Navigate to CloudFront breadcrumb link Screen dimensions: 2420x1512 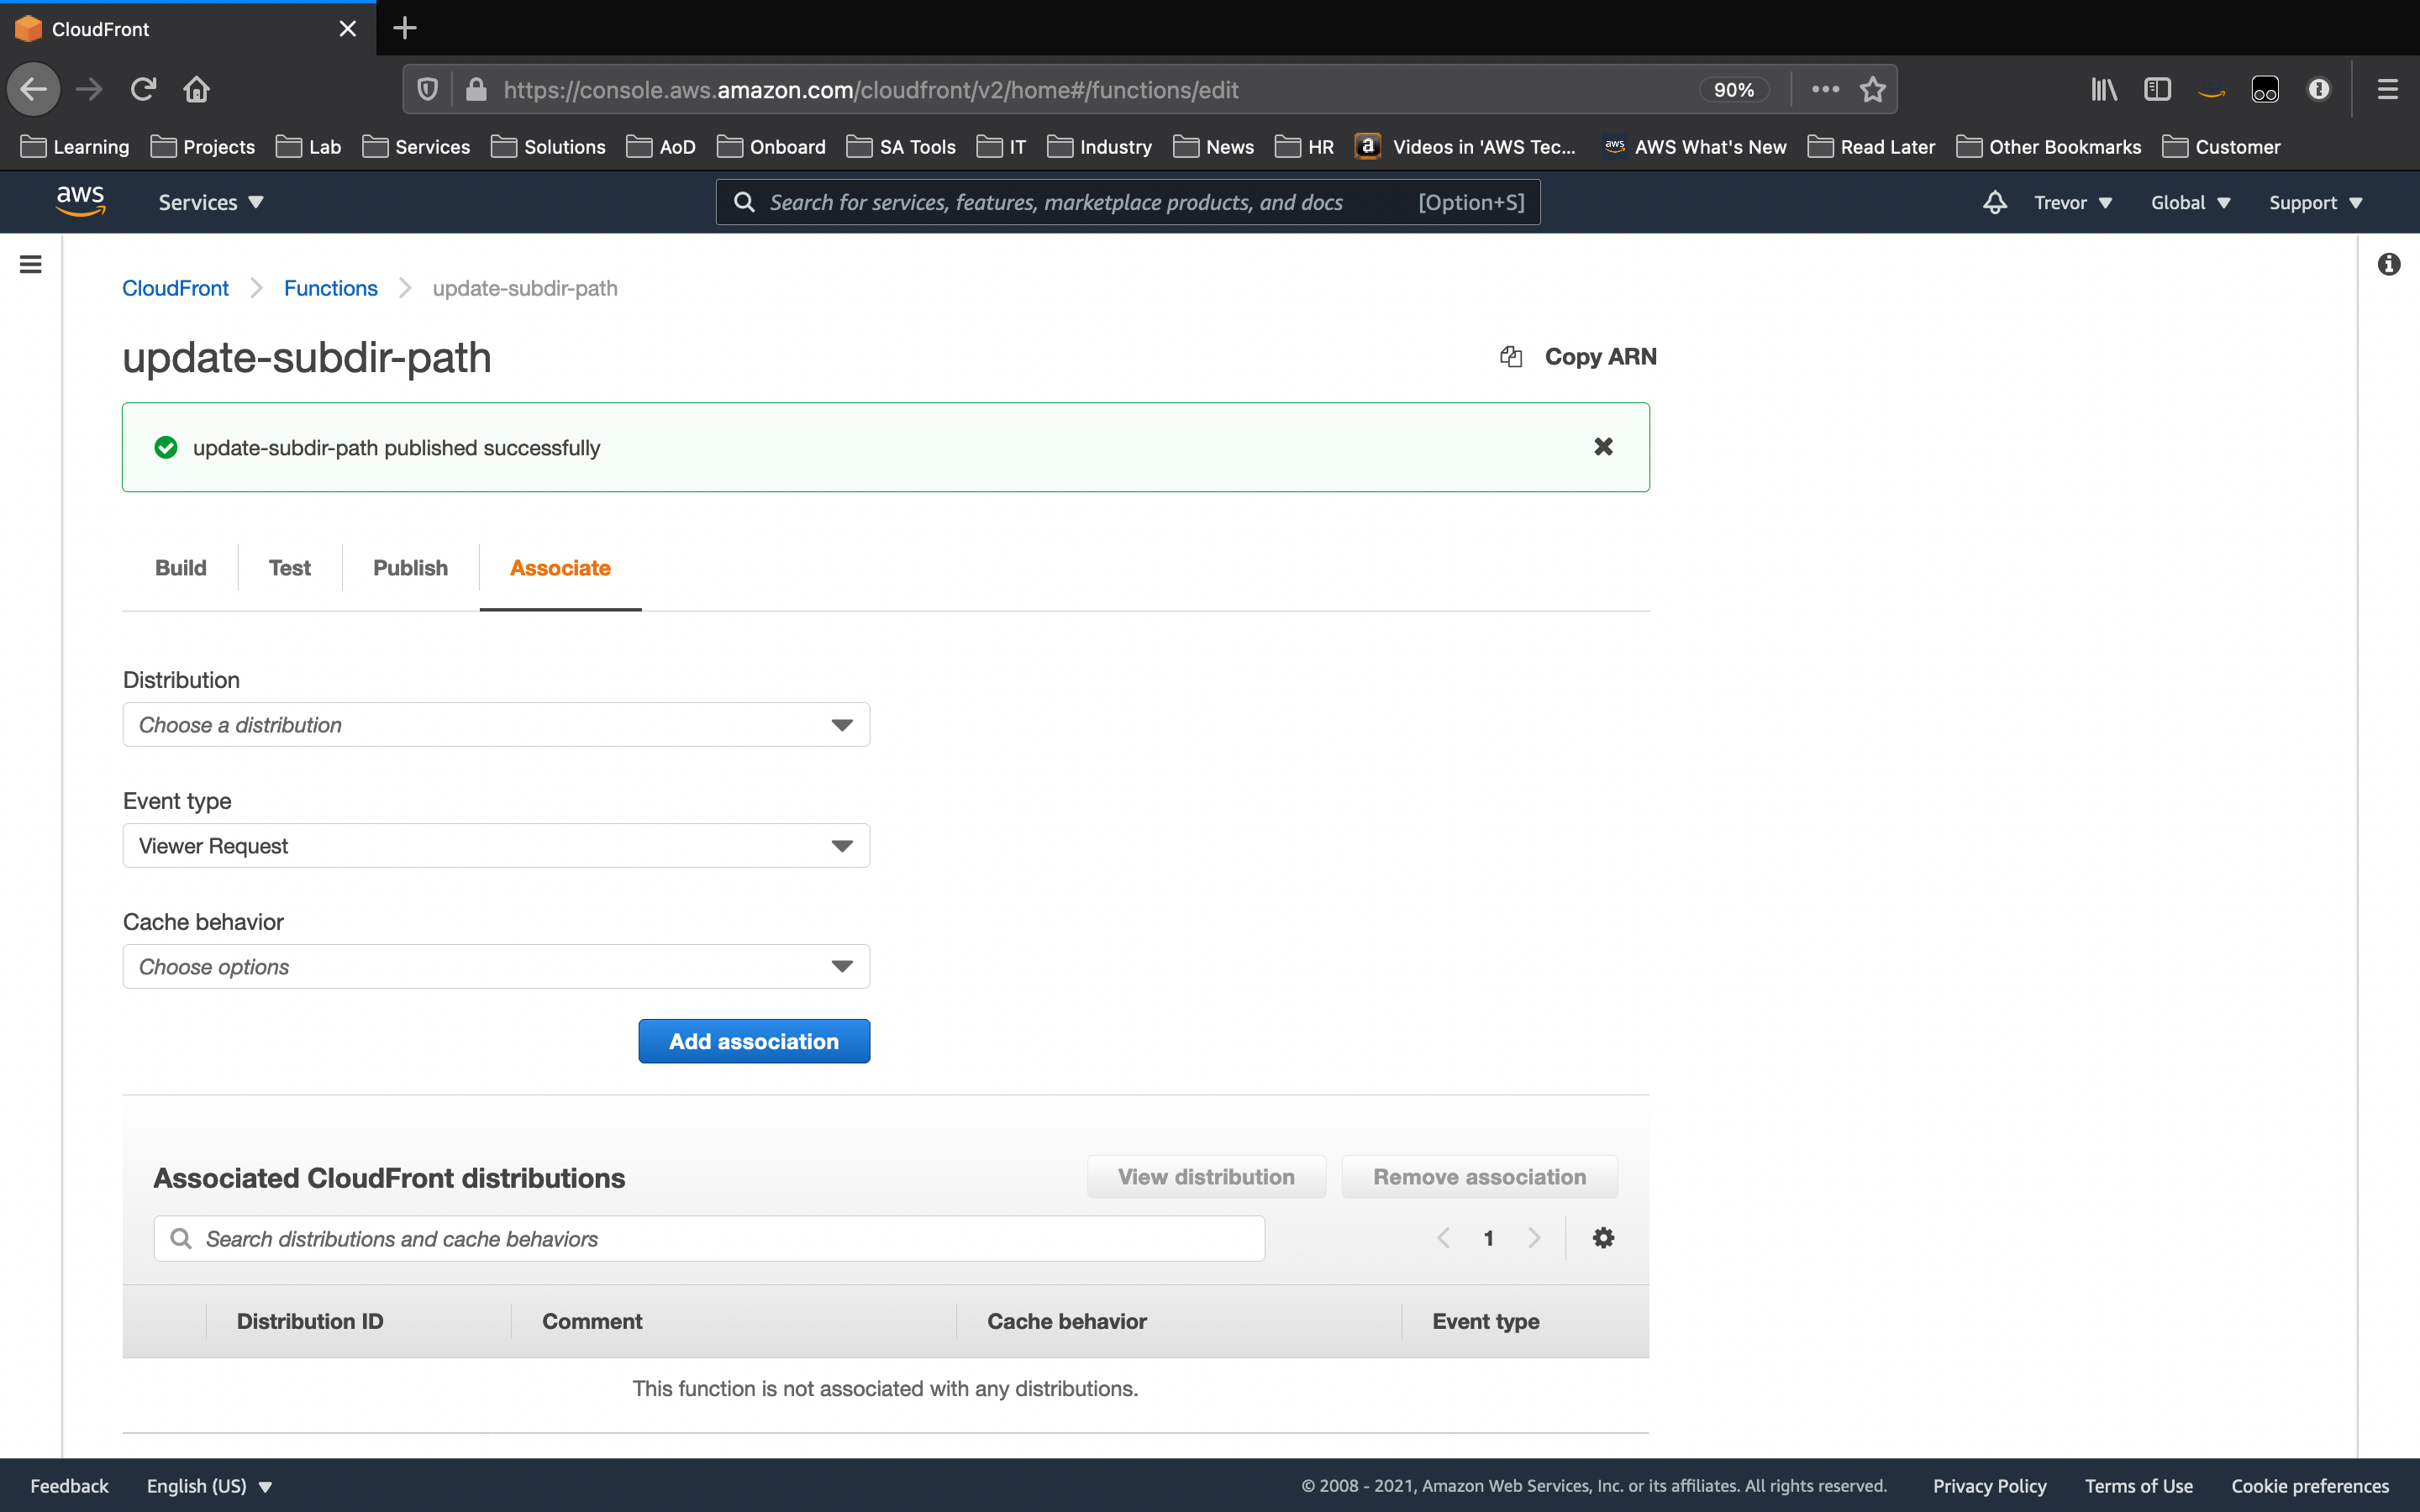tap(175, 288)
